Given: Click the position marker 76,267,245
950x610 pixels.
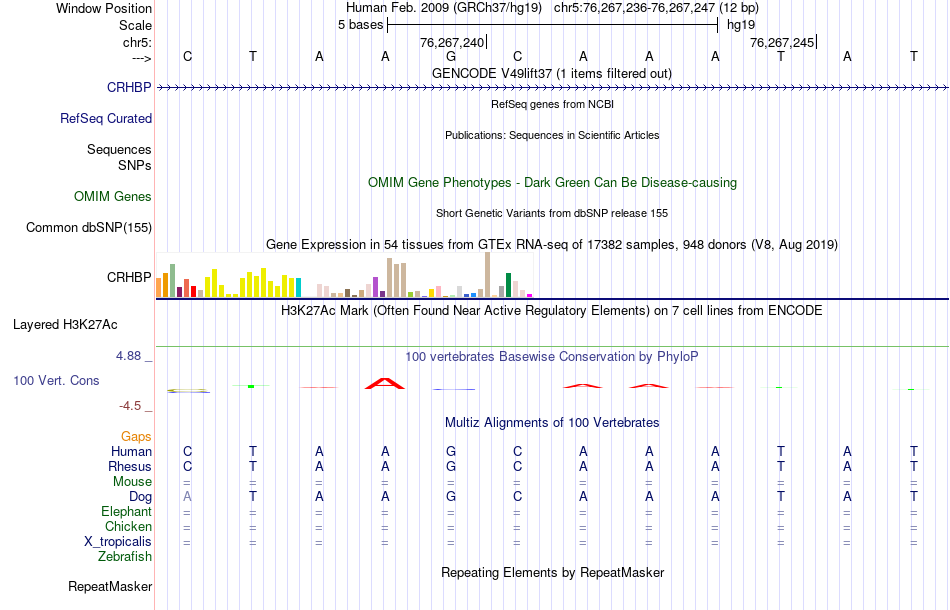Looking at the screenshot, I should click(782, 42).
